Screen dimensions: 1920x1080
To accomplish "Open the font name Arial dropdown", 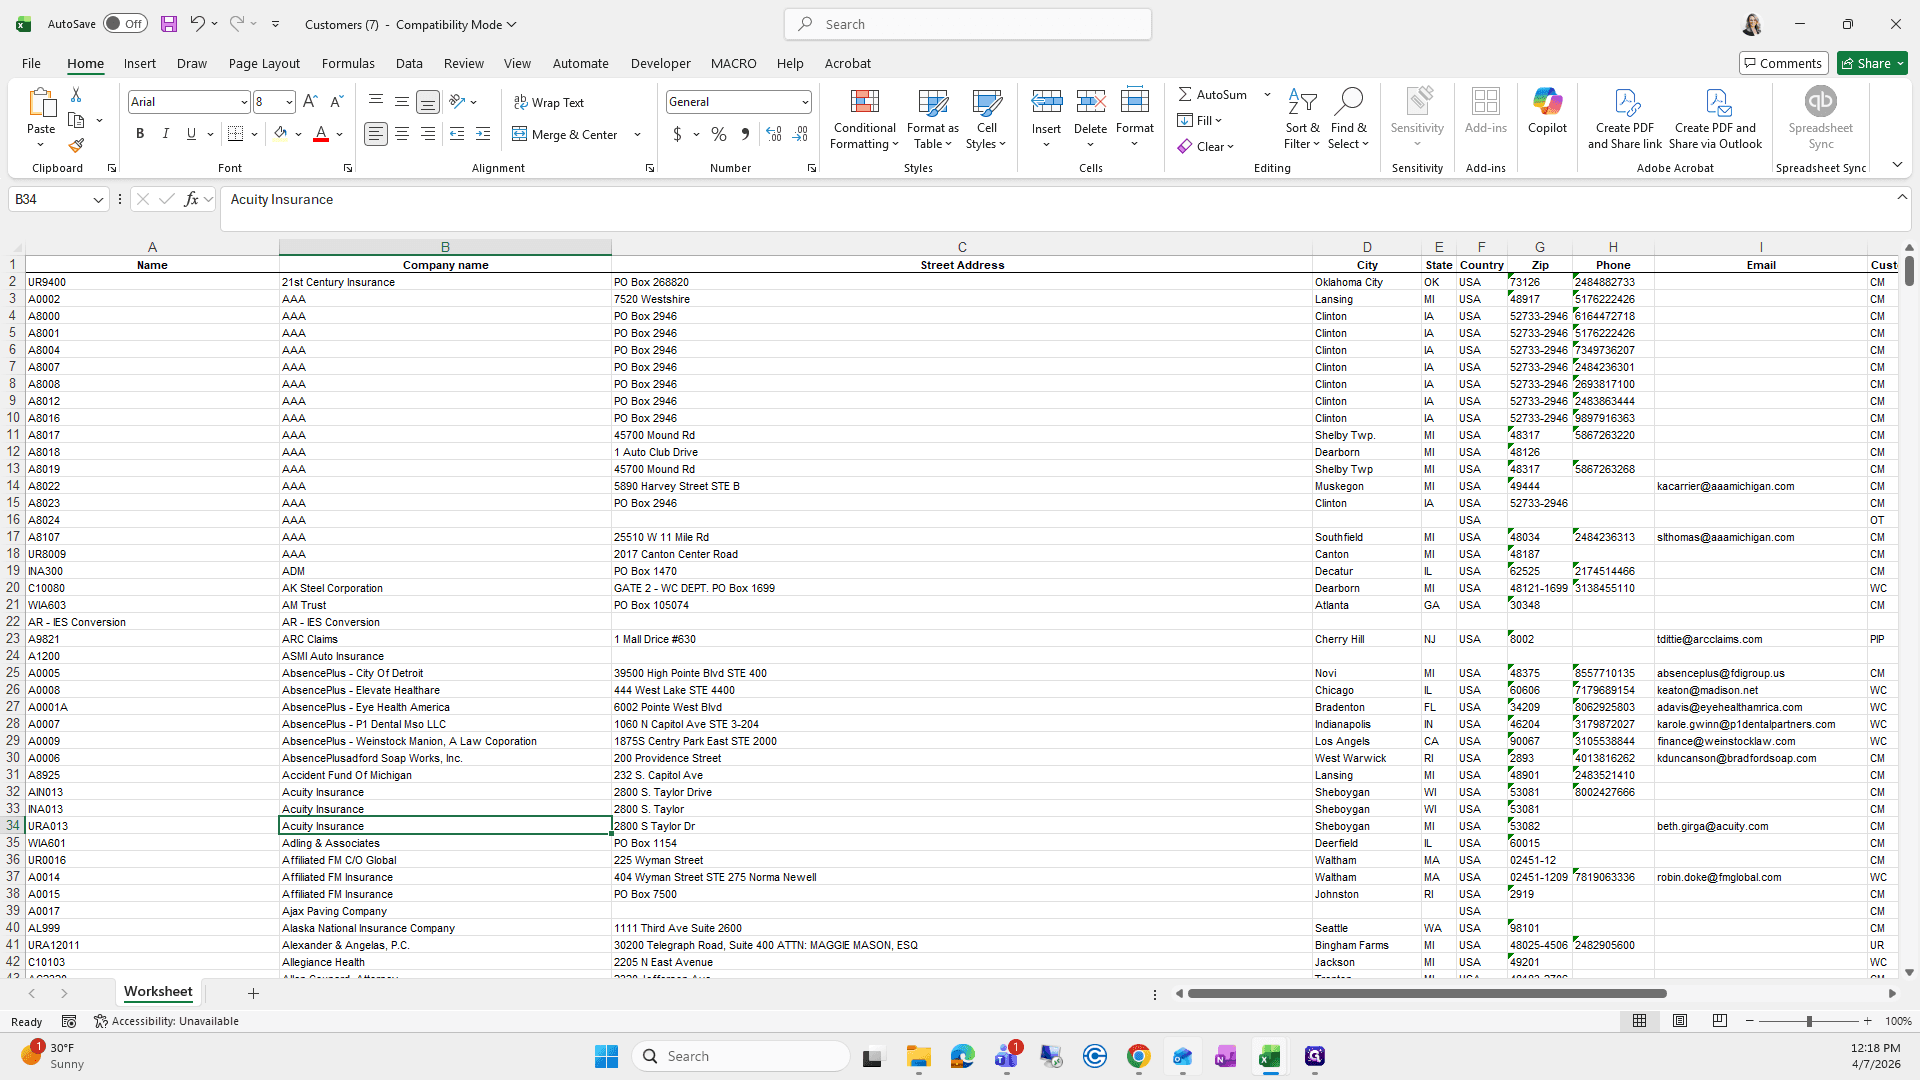I will click(x=243, y=102).
